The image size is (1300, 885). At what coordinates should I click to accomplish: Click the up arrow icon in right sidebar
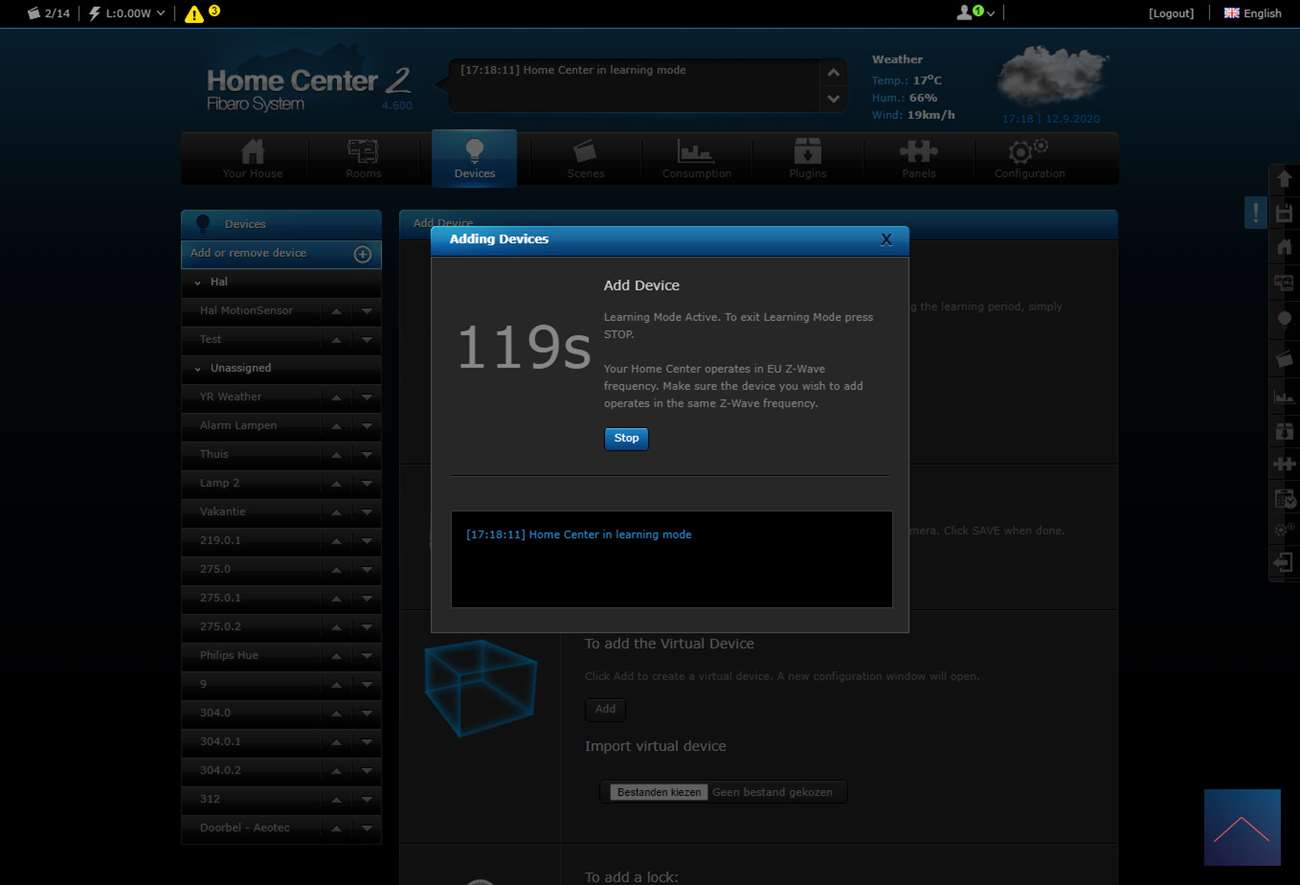click(x=1284, y=179)
